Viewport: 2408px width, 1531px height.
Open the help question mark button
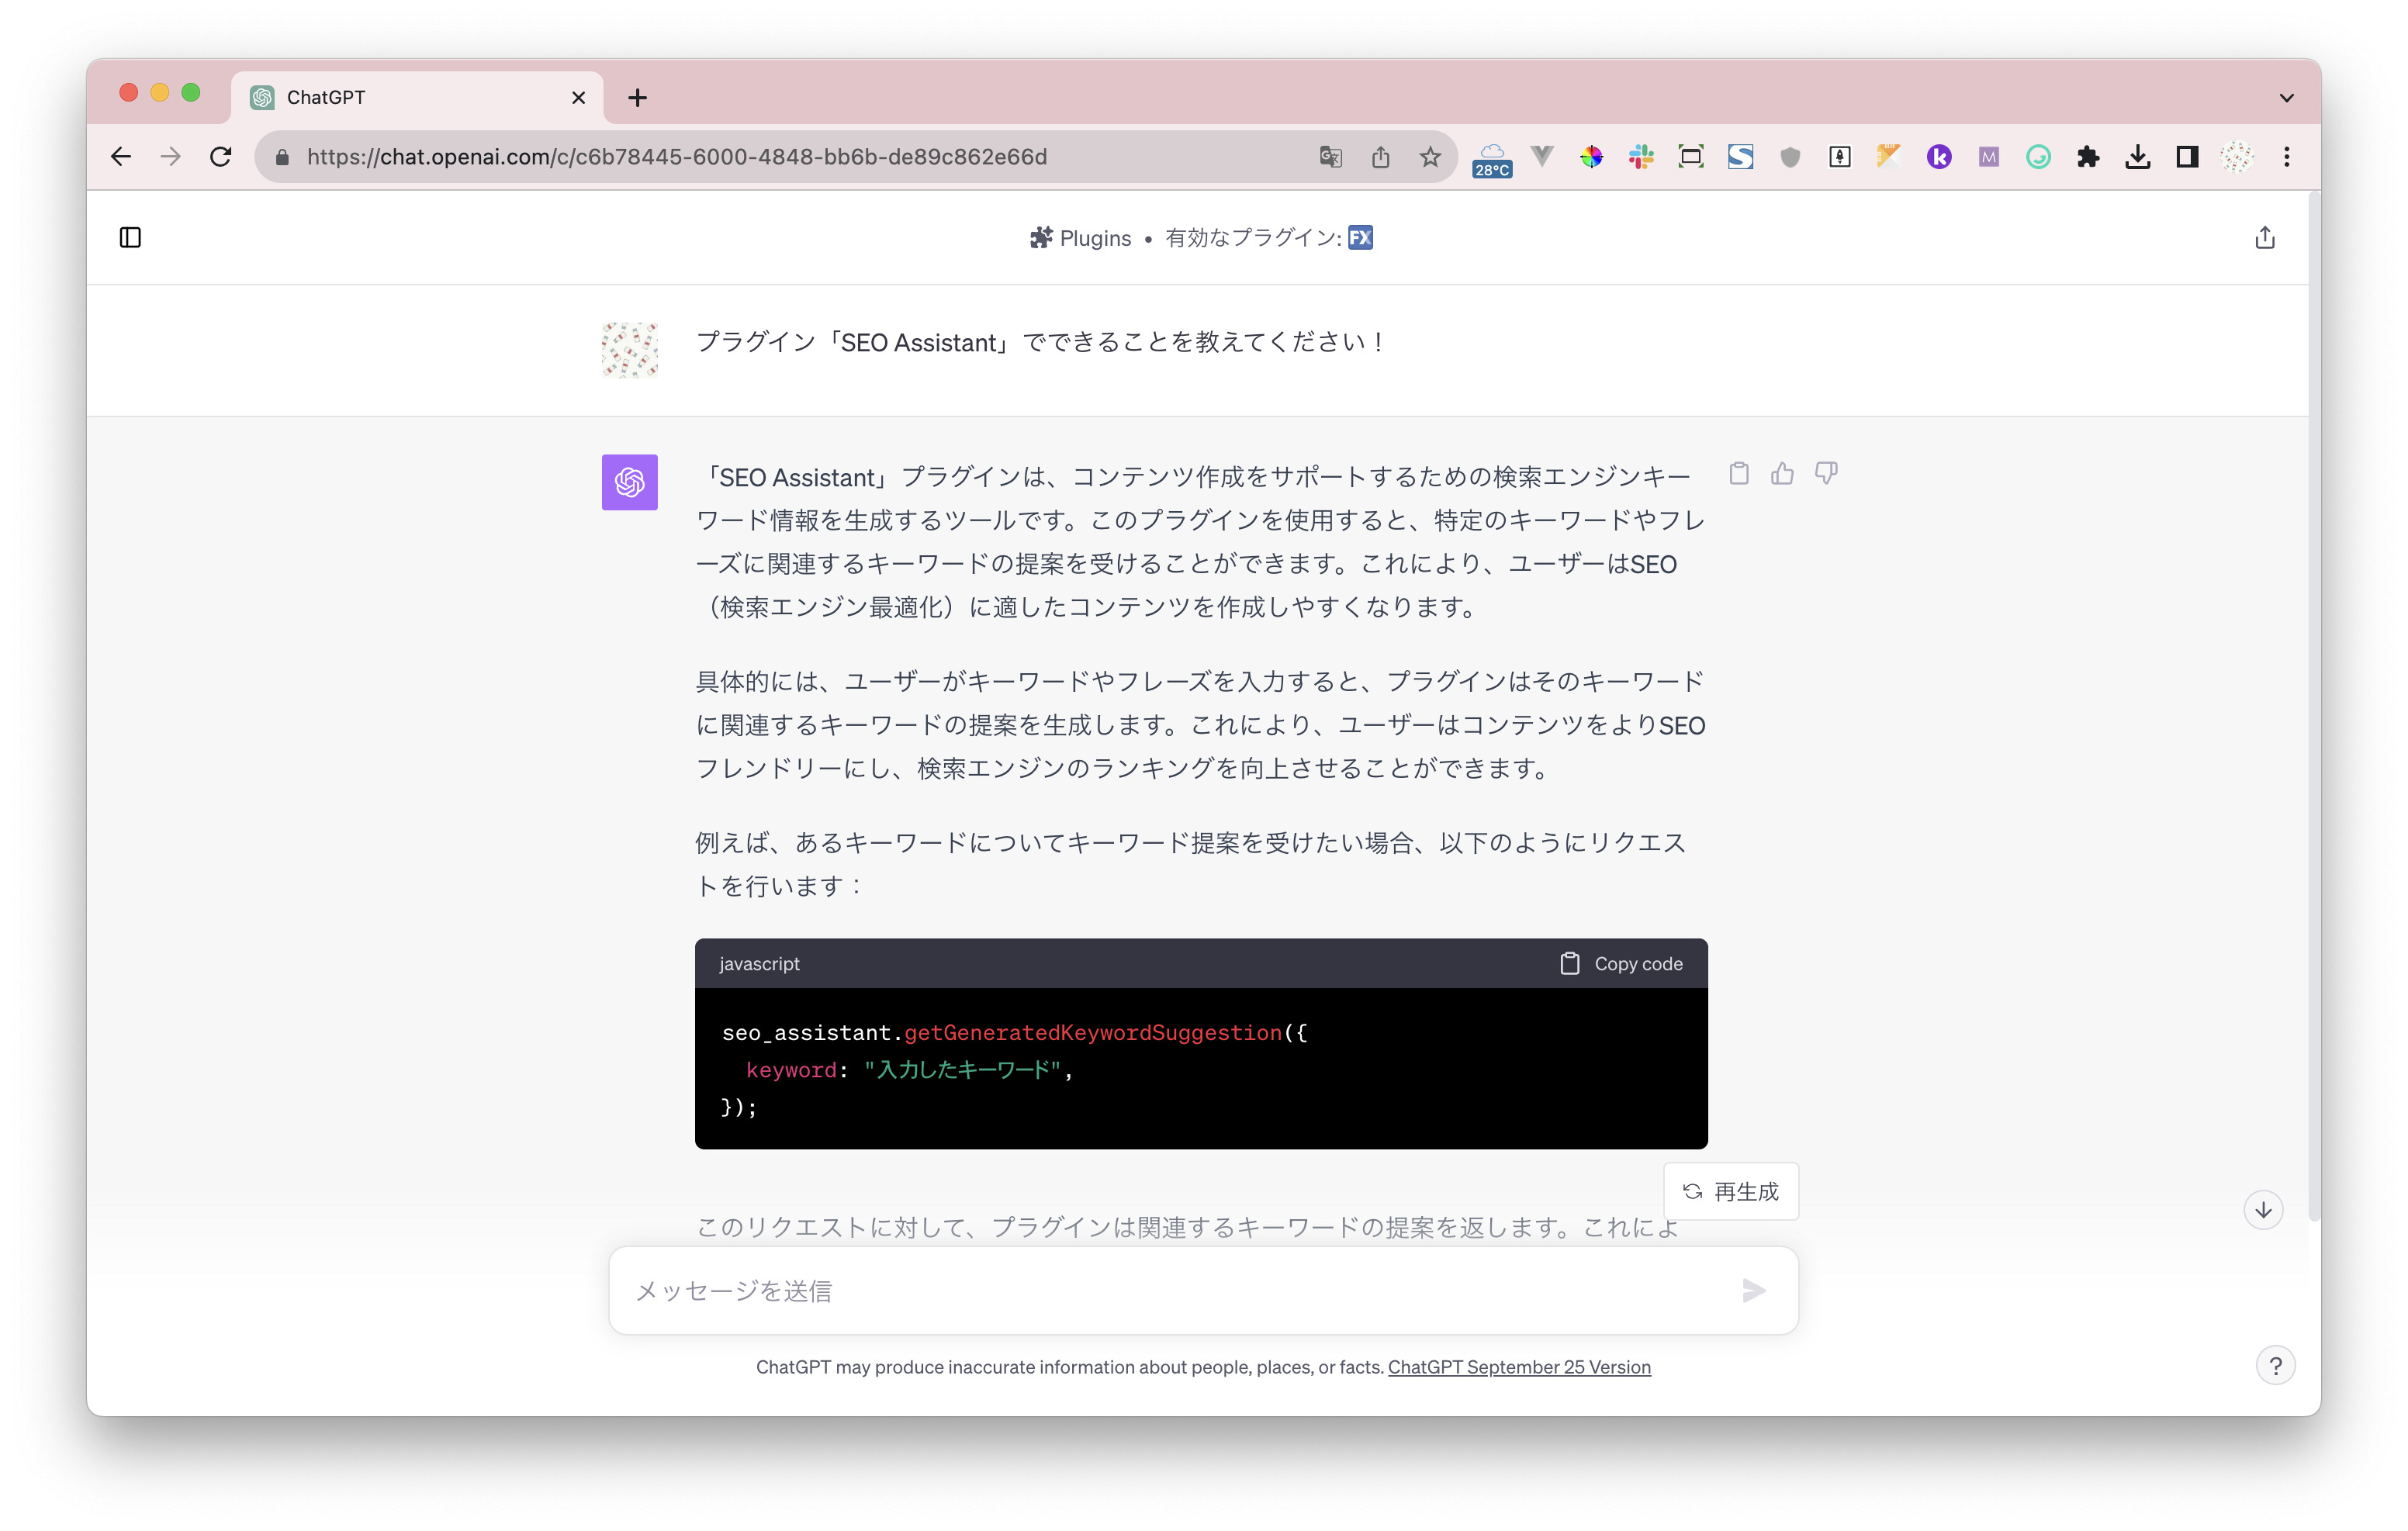(x=2275, y=1365)
